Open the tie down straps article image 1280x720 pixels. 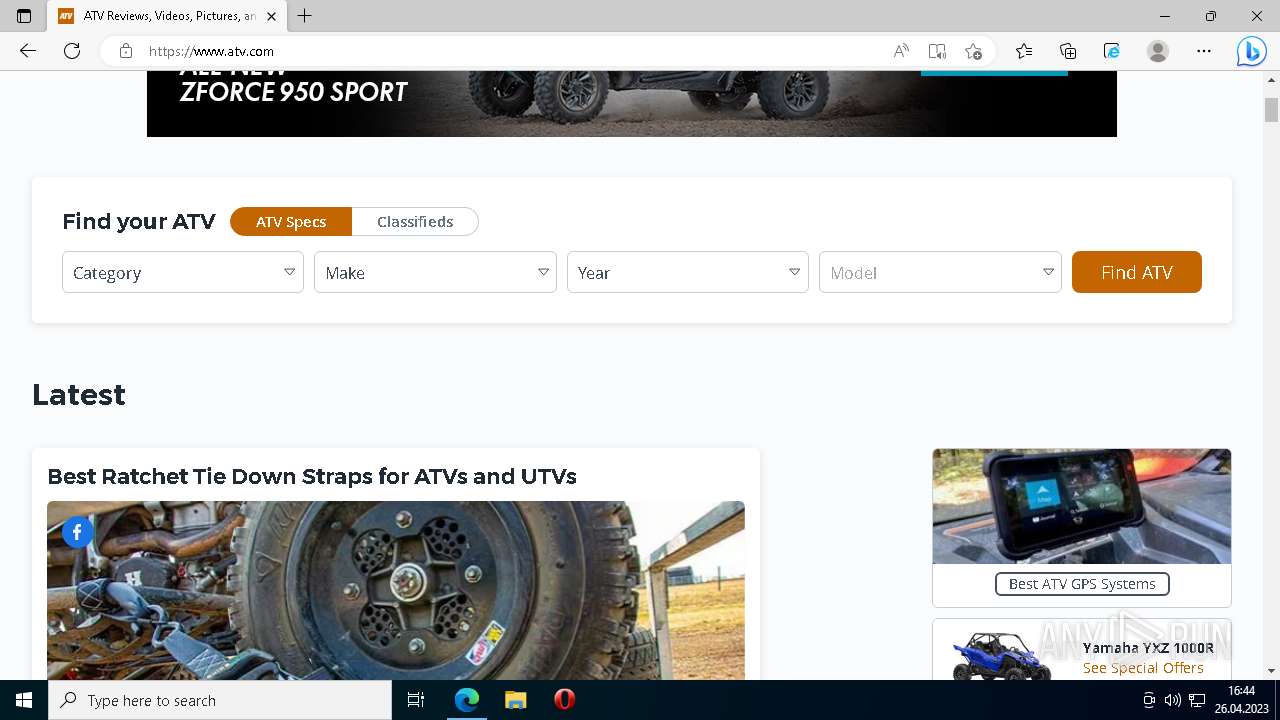(396, 590)
